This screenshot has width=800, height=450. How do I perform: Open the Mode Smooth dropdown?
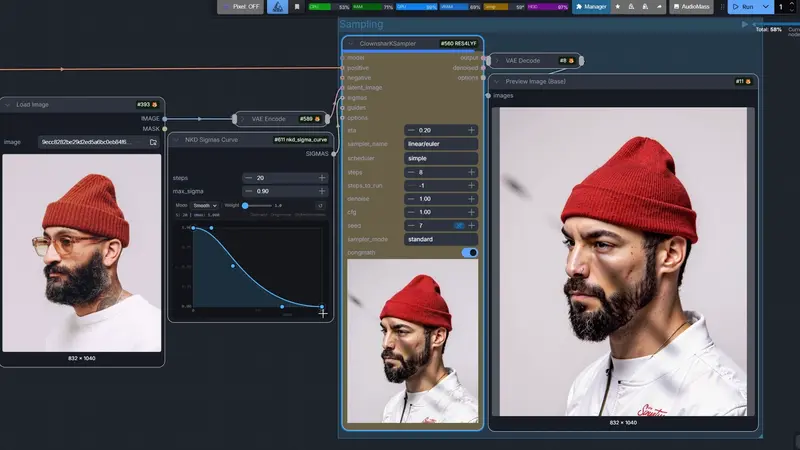[x=205, y=205]
